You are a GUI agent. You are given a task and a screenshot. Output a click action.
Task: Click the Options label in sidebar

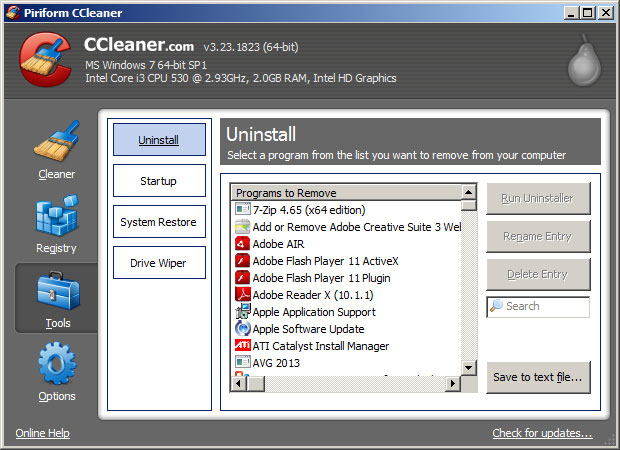pyautogui.click(x=57, y=396)
